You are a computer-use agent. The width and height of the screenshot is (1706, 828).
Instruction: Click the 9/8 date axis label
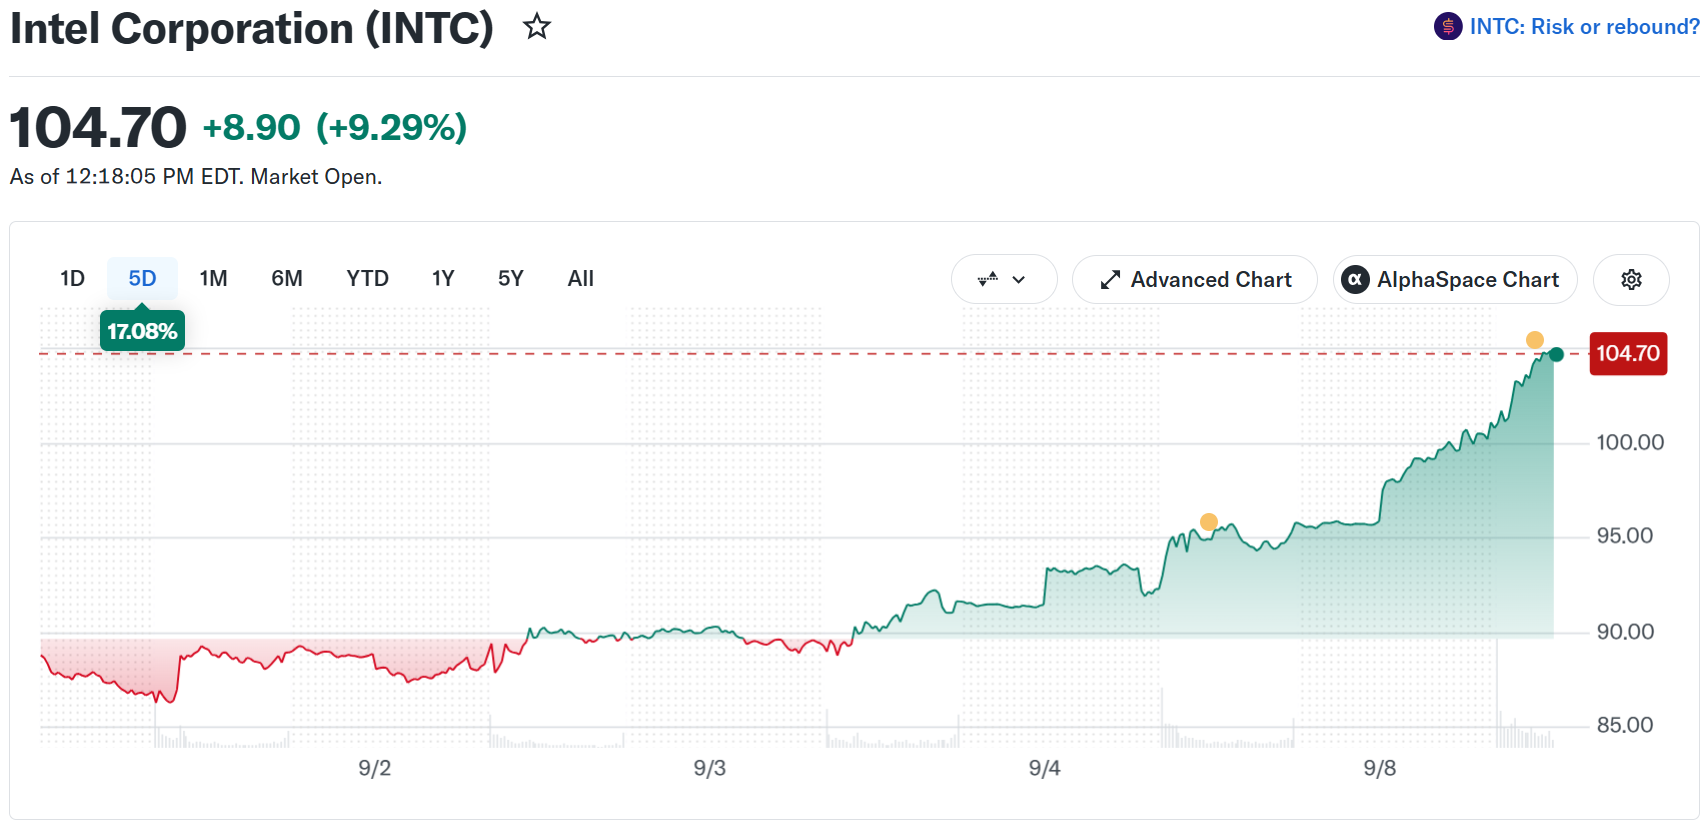pos(1380,768)
